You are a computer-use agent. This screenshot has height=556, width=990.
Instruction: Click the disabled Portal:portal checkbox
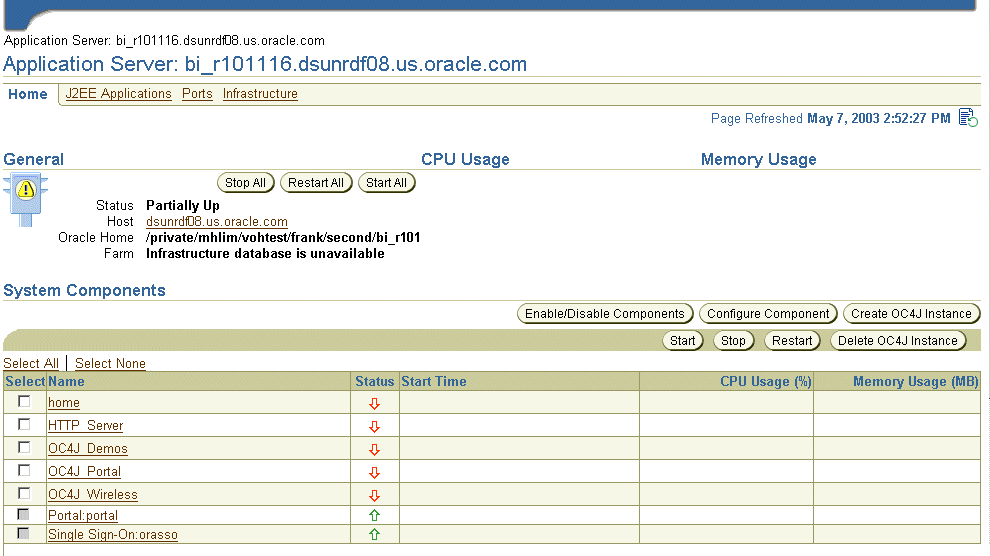click(x=23, y=514)
